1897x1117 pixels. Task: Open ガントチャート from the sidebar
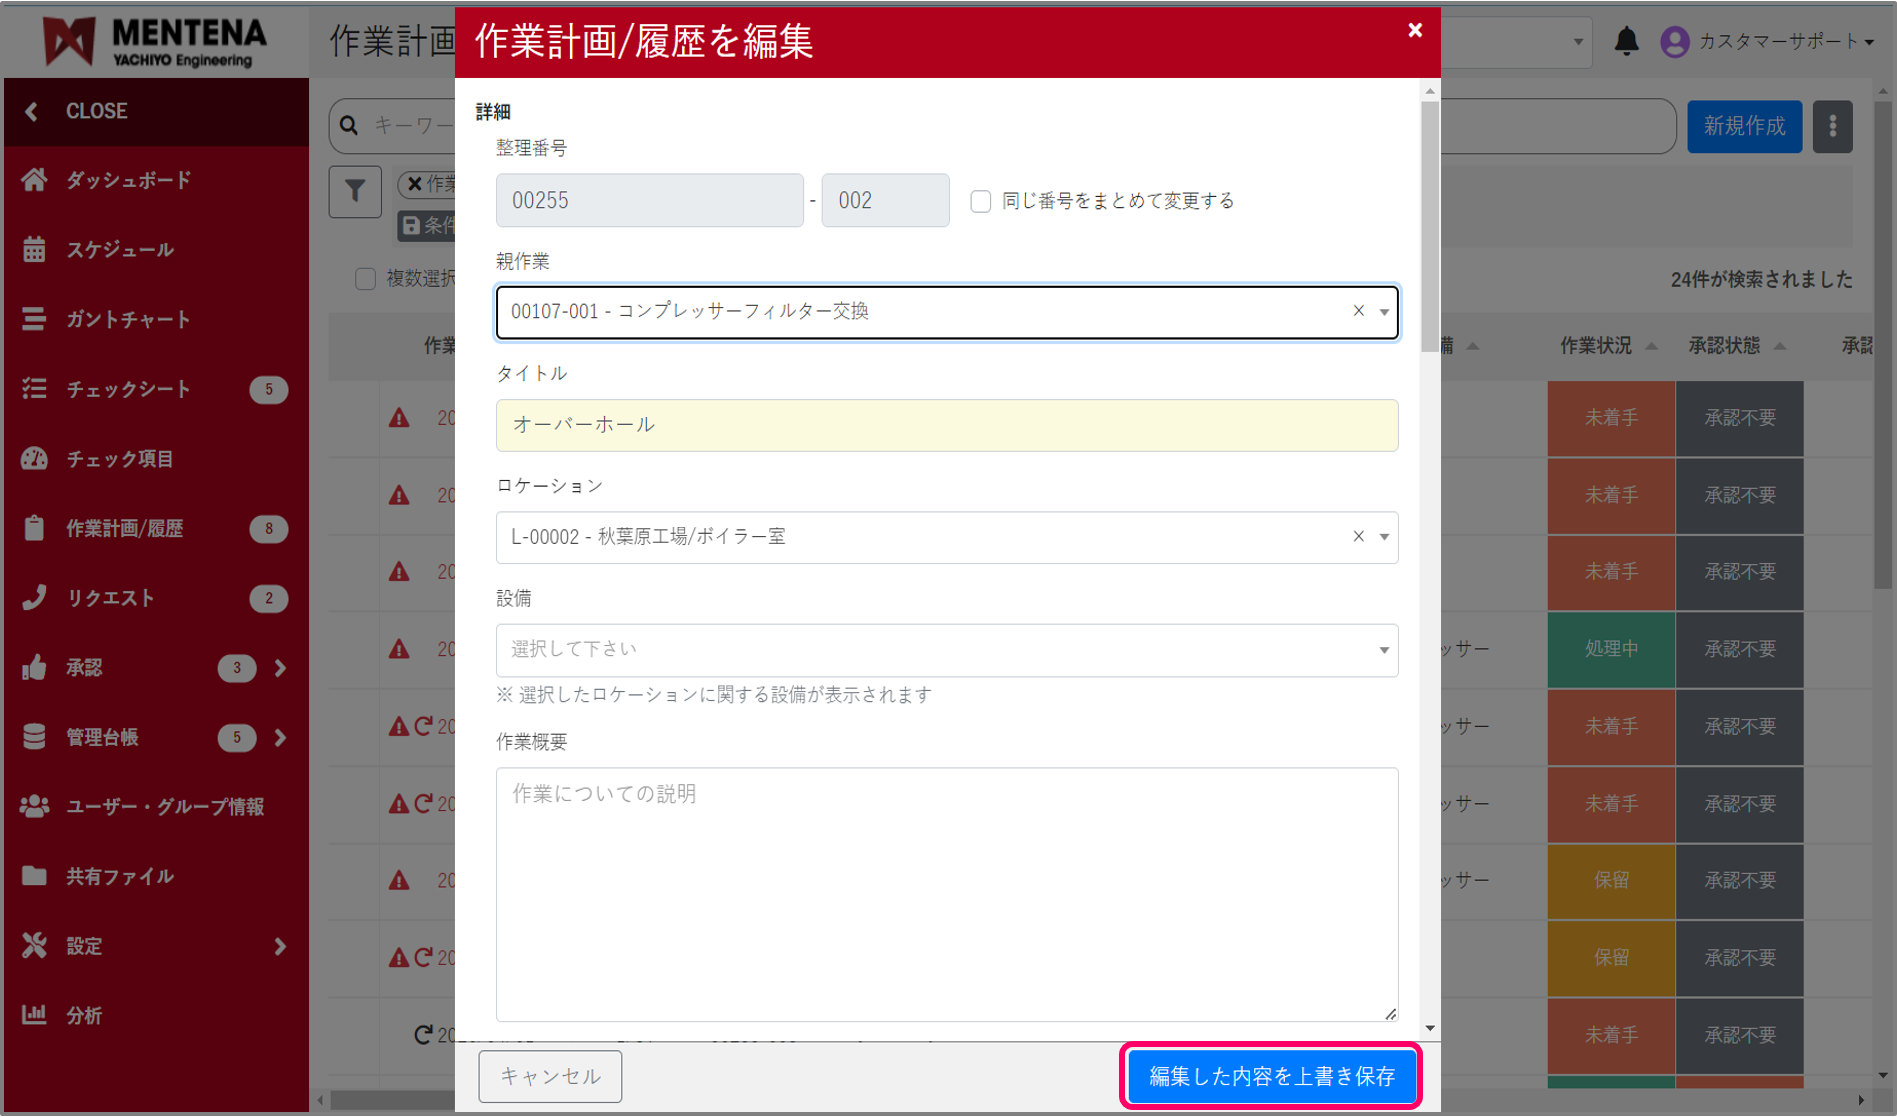[x=35, y=319]
